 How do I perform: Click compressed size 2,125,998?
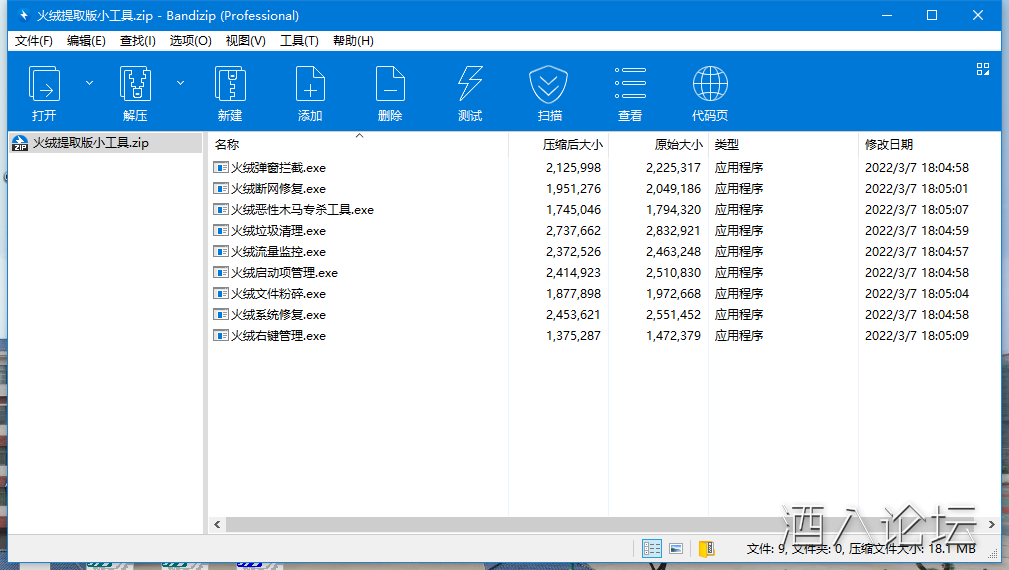click(573, 168)
